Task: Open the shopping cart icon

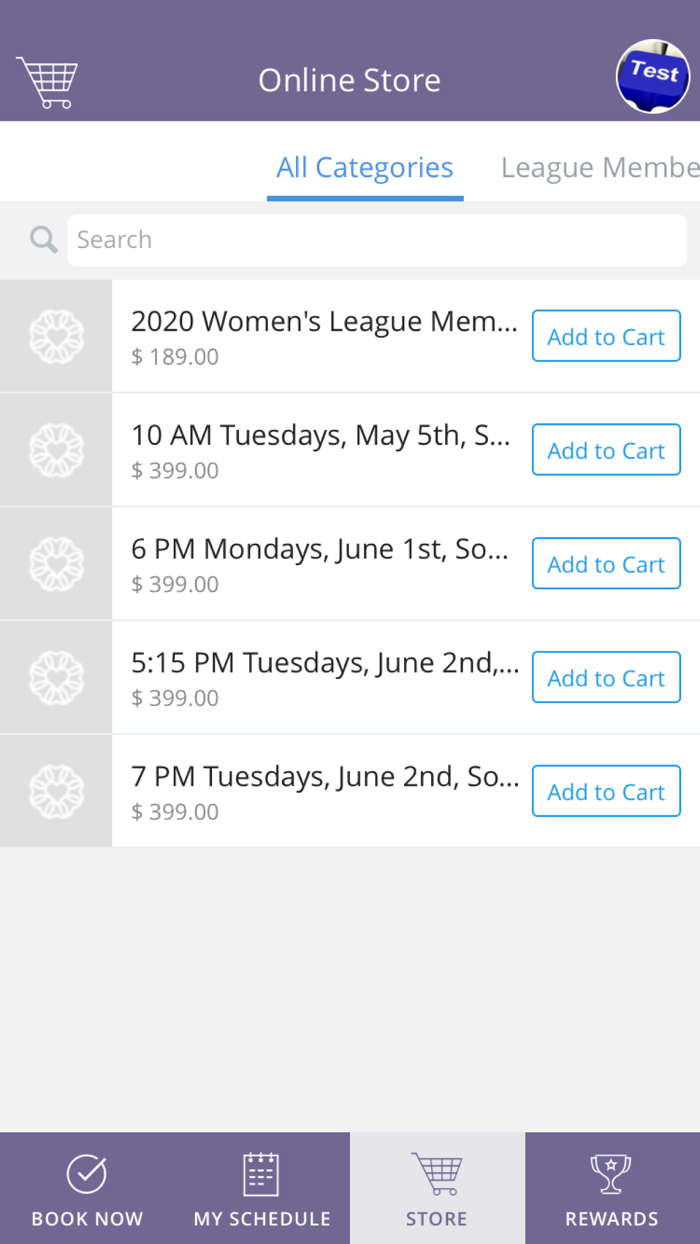Action: pos(47,80)
